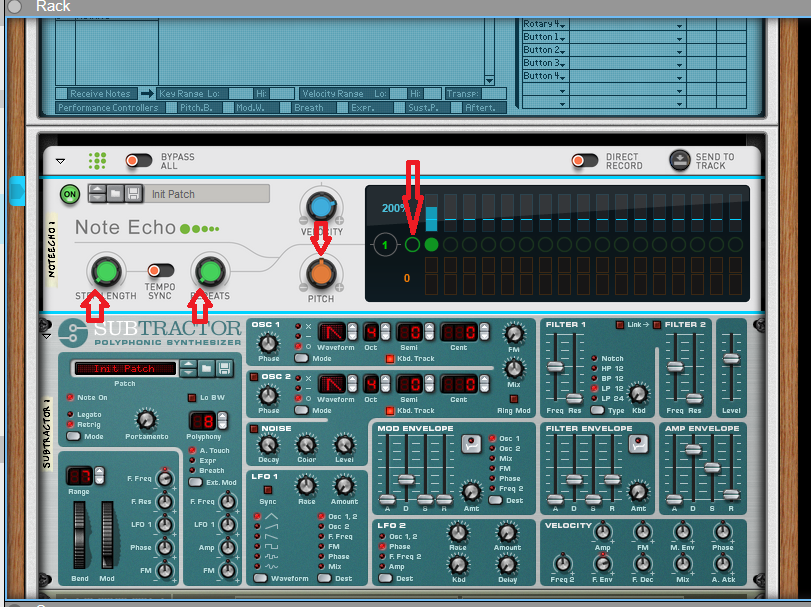
Task: Click the Amp Envelope Attack slider
Action: point(674,499)
